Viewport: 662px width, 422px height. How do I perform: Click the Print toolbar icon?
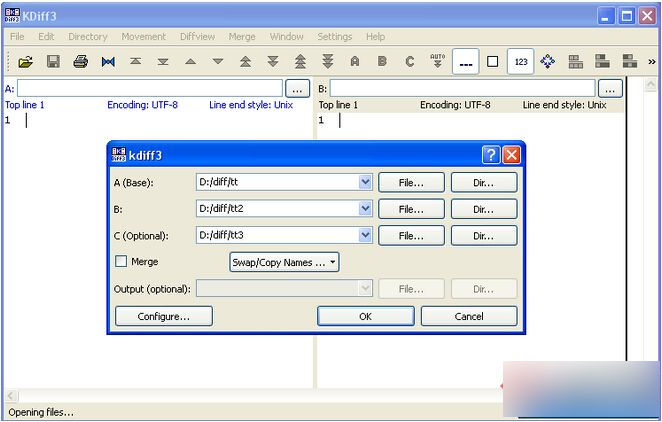[x=81, y=62]
